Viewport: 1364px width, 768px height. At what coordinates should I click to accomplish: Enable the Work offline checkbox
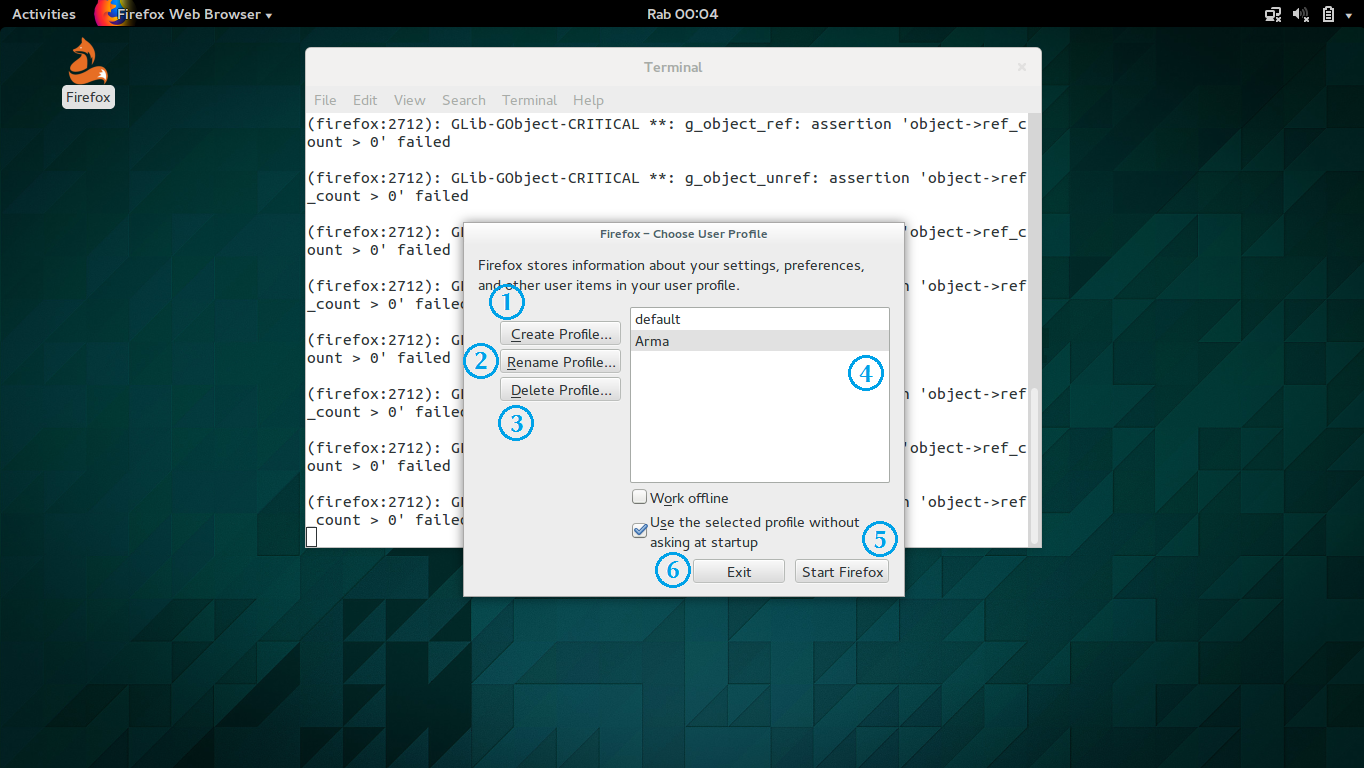(640, 497)
